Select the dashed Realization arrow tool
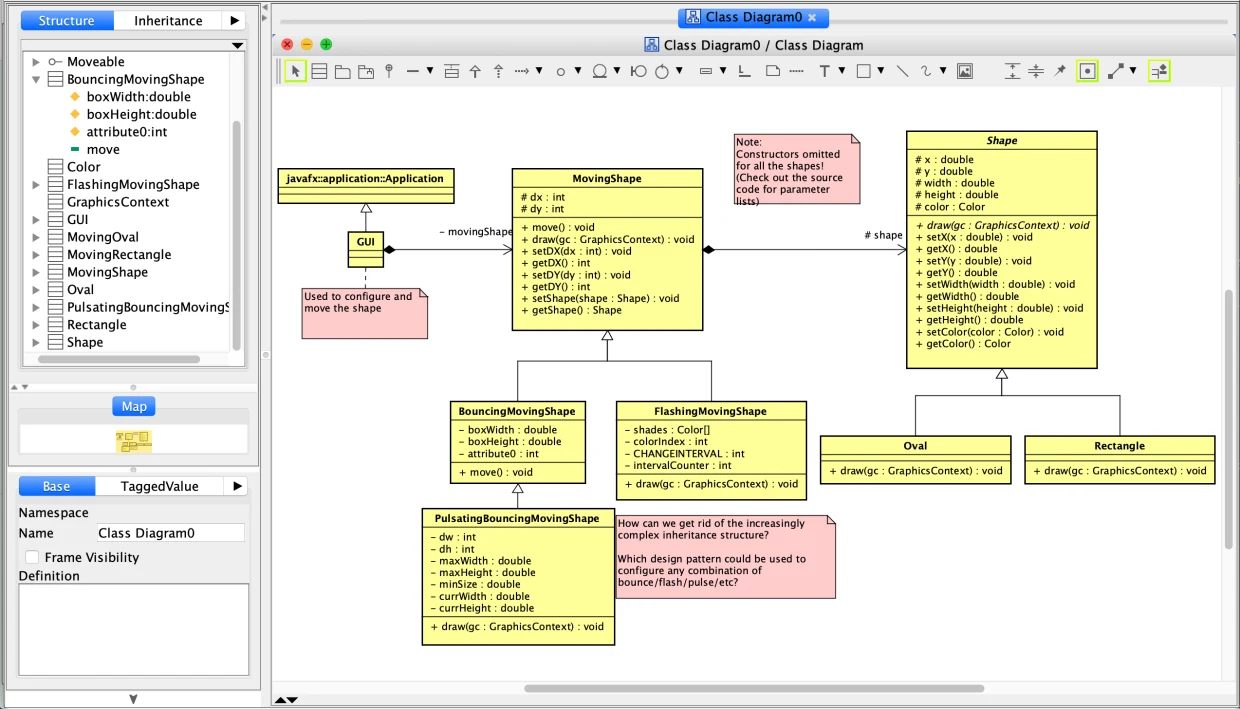Viewport: 1240px width, 709px height. [498, 71]
